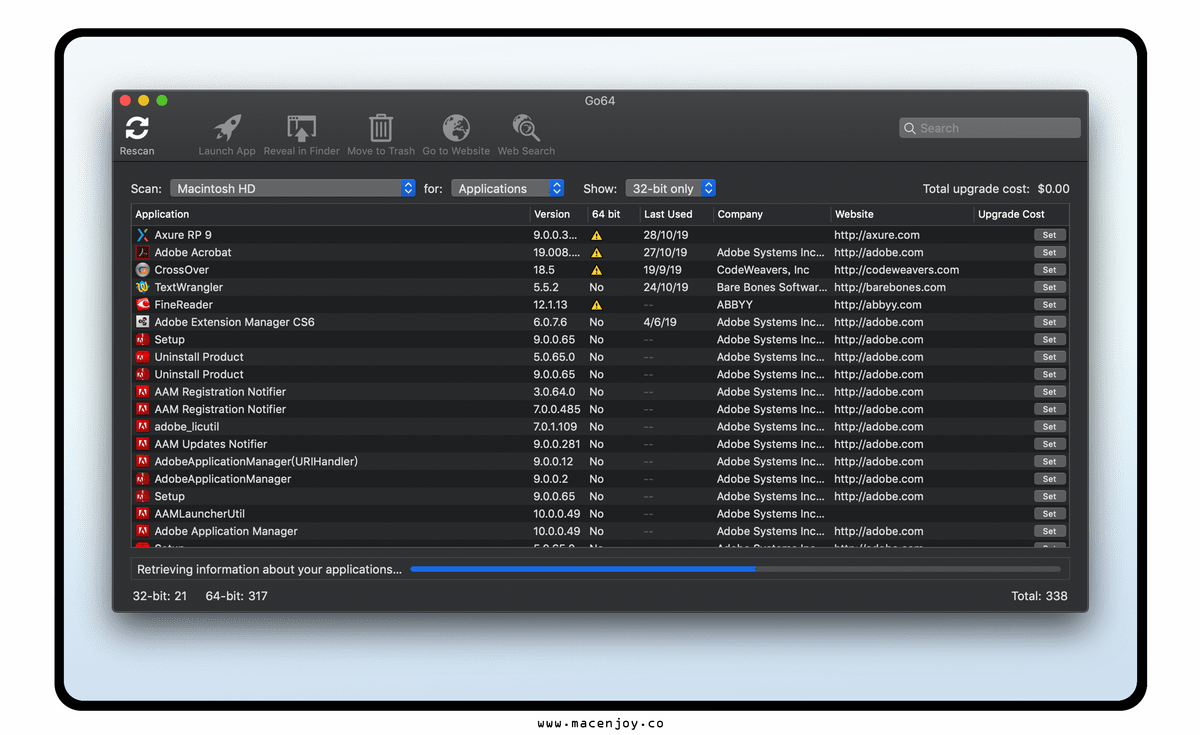Click the http://axure.com website cell
This screenshot has width=1200, height=735.
pos(877,235)
